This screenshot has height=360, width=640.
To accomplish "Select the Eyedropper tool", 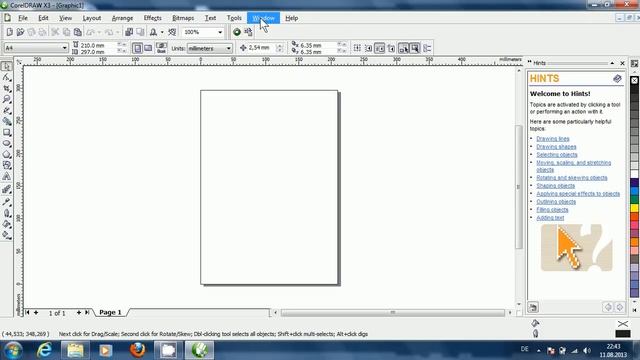I will click(7, 202).
